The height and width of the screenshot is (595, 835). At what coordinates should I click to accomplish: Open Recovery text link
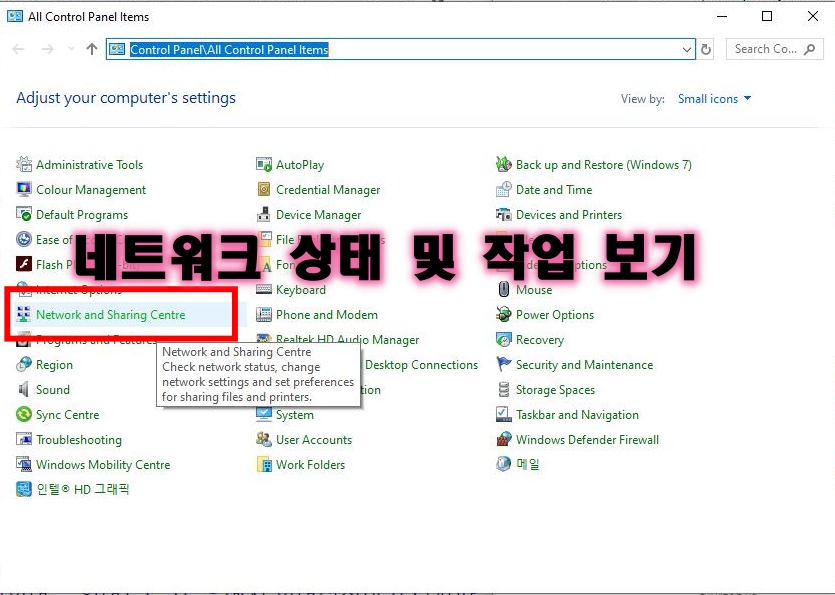coord(540,340)
